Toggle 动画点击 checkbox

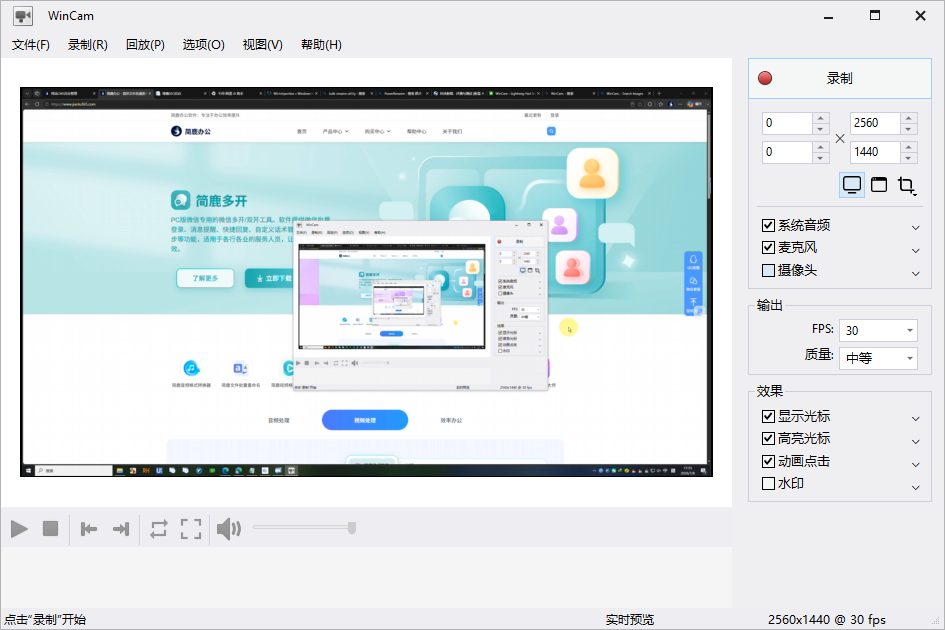(768, 462)
